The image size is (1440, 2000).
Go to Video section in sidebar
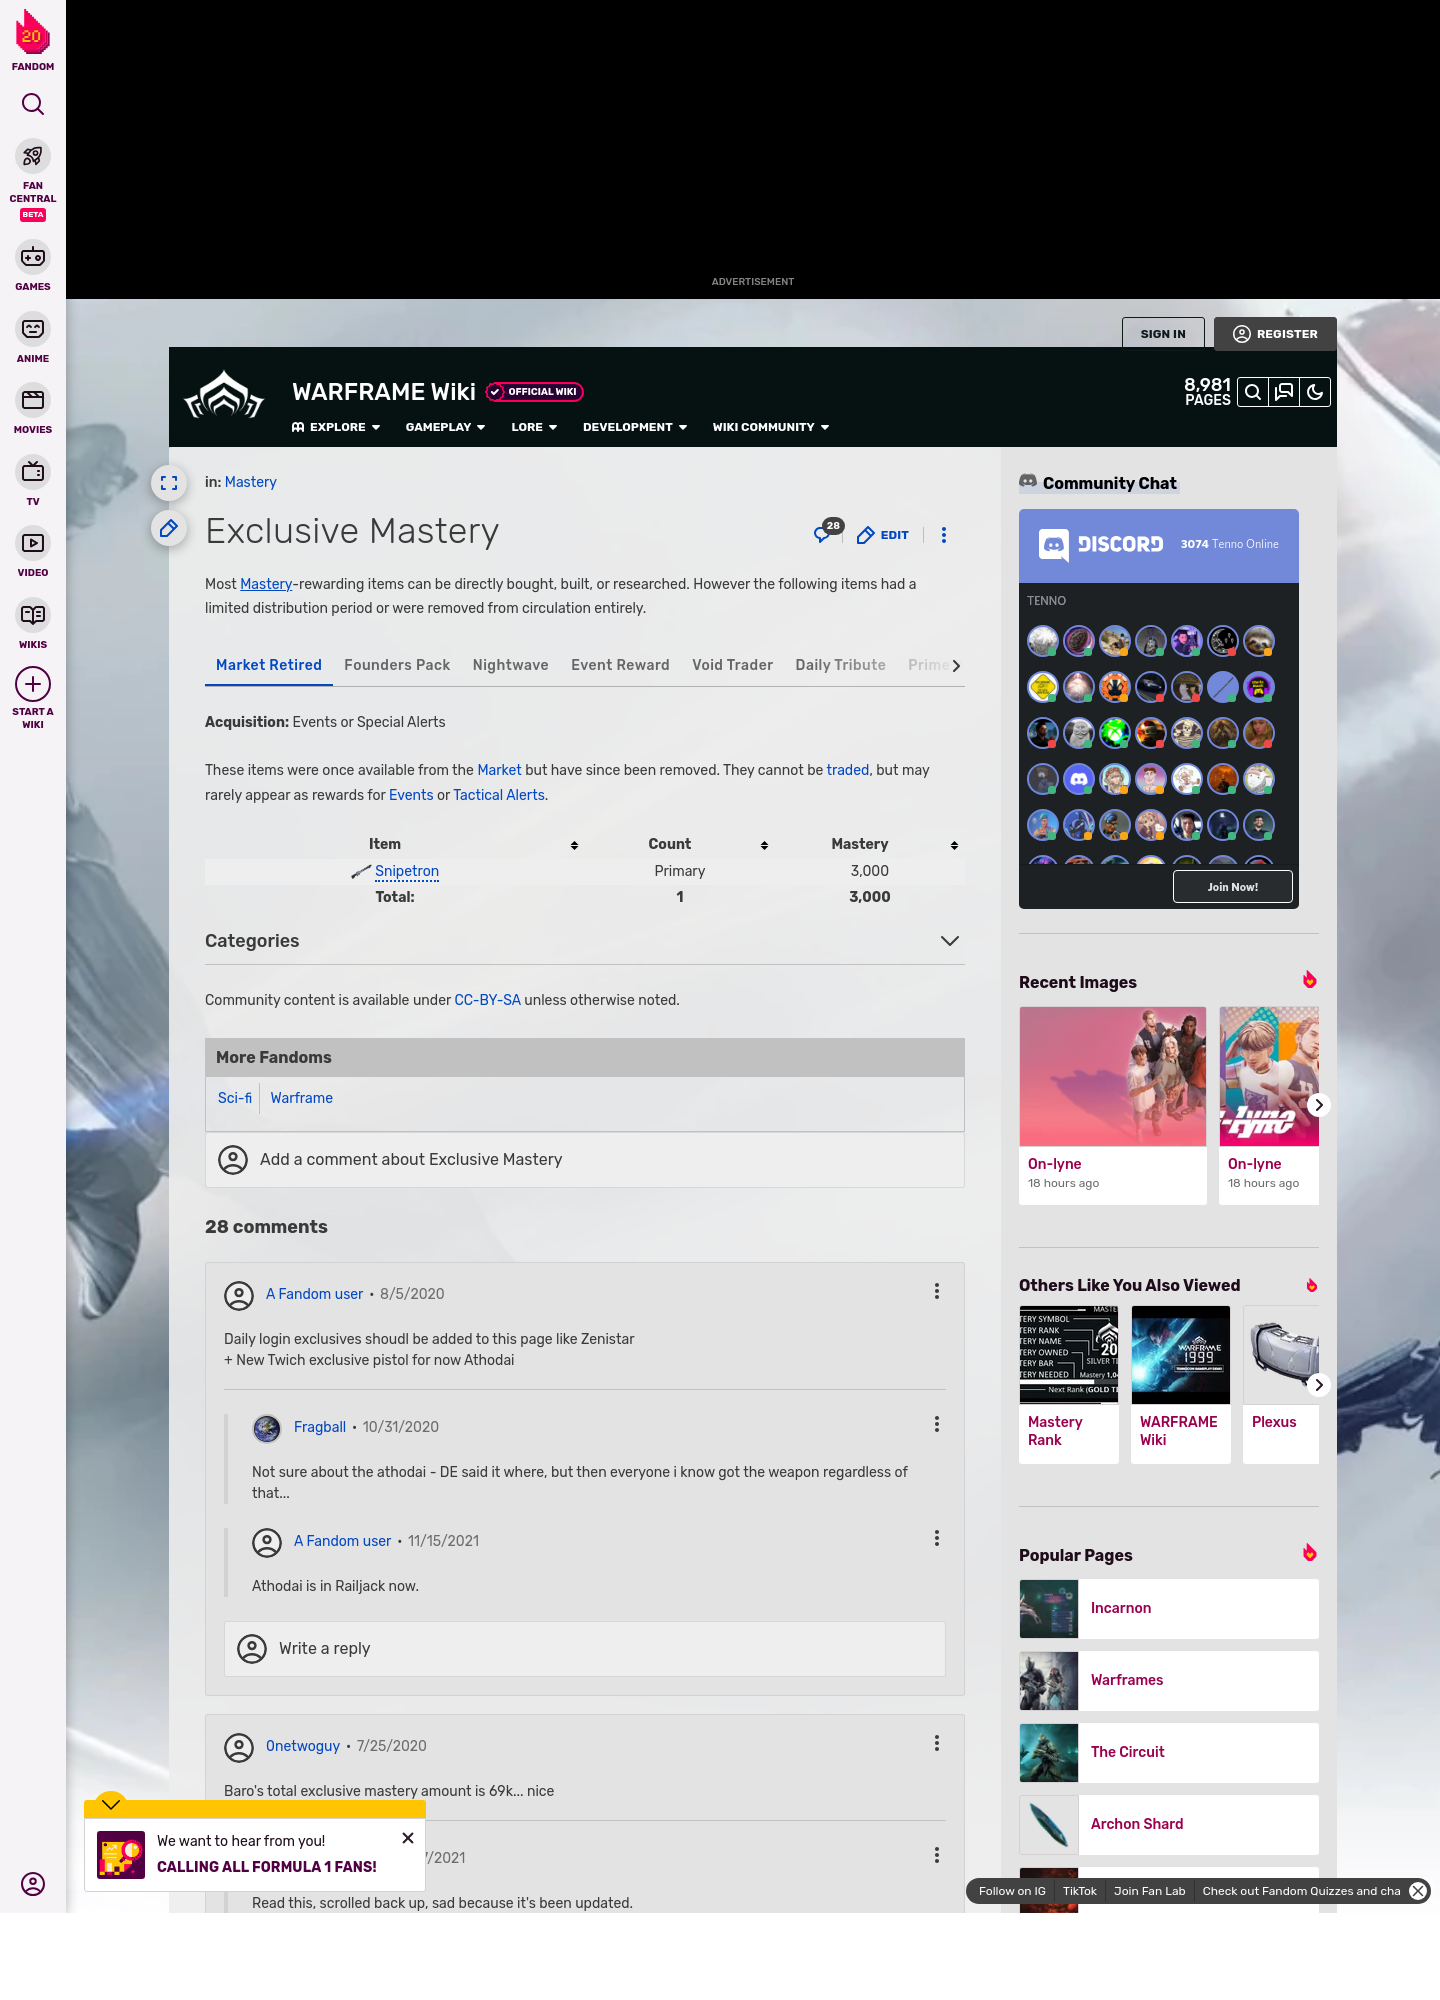tap(33, 553)
